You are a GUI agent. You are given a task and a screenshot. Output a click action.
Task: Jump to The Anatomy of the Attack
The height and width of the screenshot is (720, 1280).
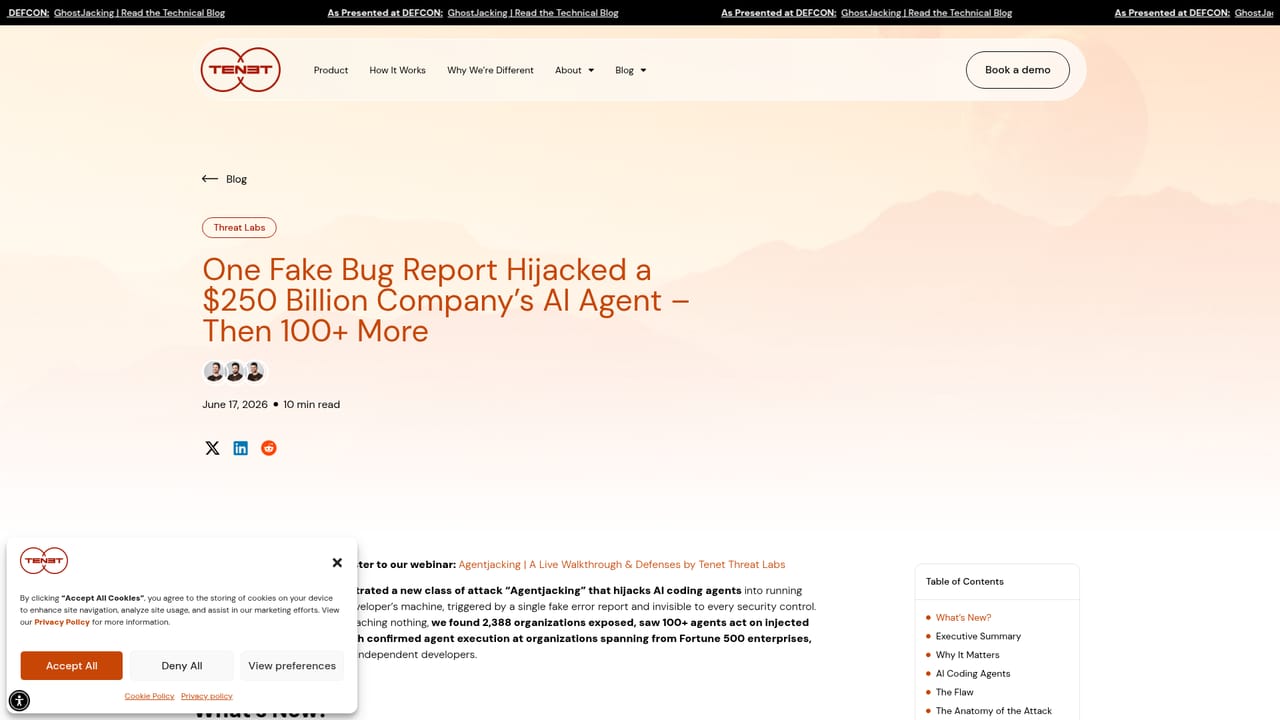pos(994,711)
